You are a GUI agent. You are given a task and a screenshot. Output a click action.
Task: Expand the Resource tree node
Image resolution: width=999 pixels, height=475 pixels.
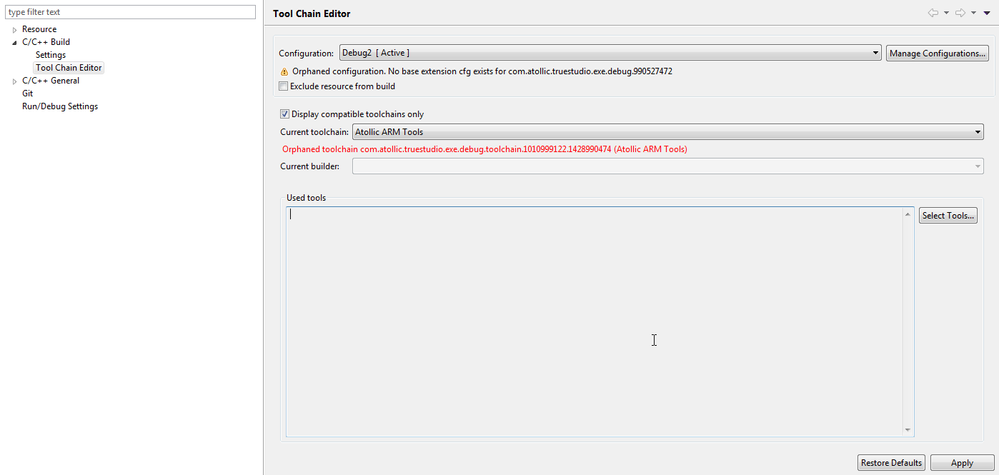coord(14,30)
